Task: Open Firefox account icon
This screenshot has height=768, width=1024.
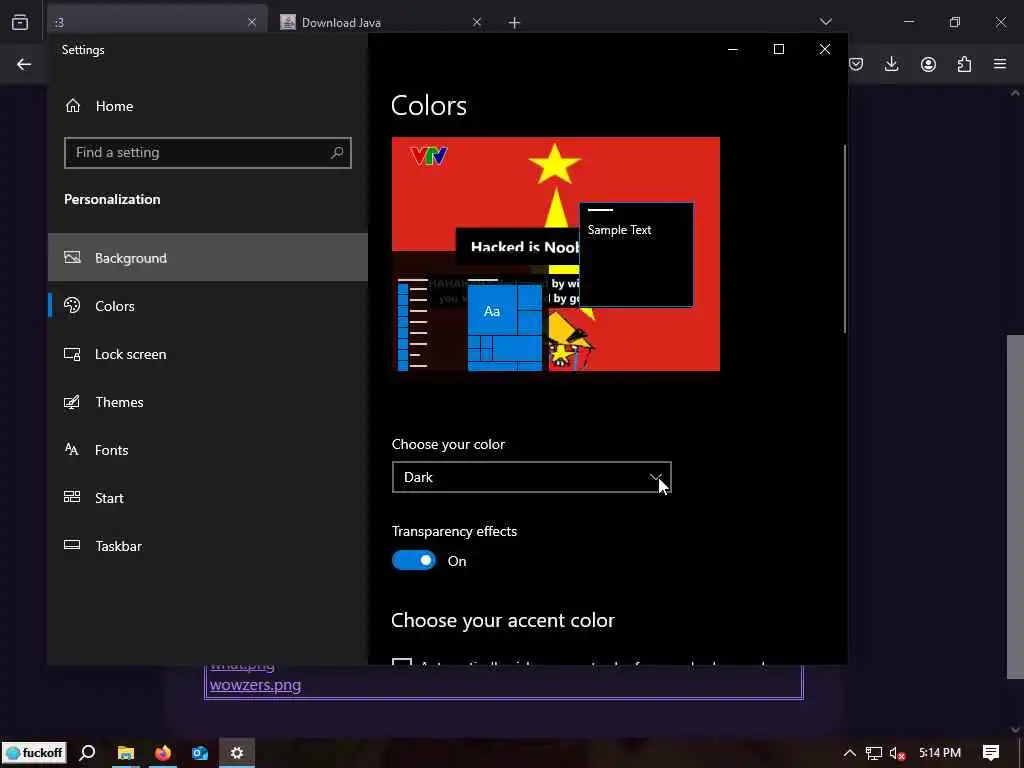Action: pyautogui.click(x=928, y=64)
